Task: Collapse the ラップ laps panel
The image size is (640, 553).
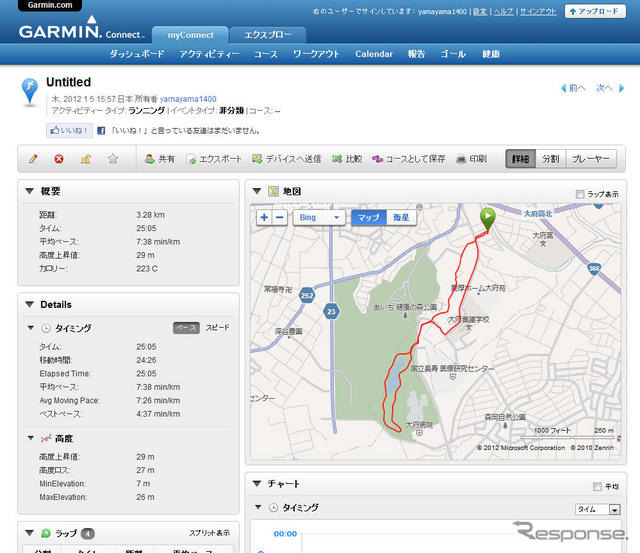Action: [29, 533]
